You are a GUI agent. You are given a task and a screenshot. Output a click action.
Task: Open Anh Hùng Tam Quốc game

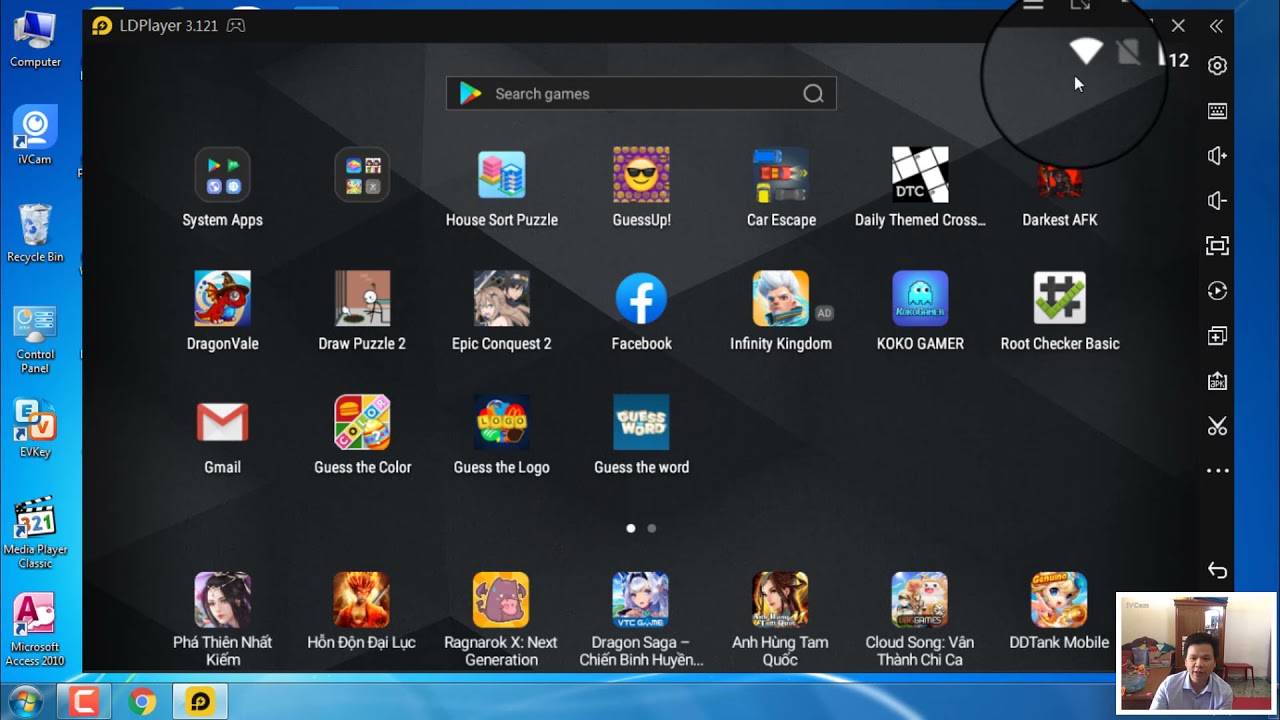point(780,599)
